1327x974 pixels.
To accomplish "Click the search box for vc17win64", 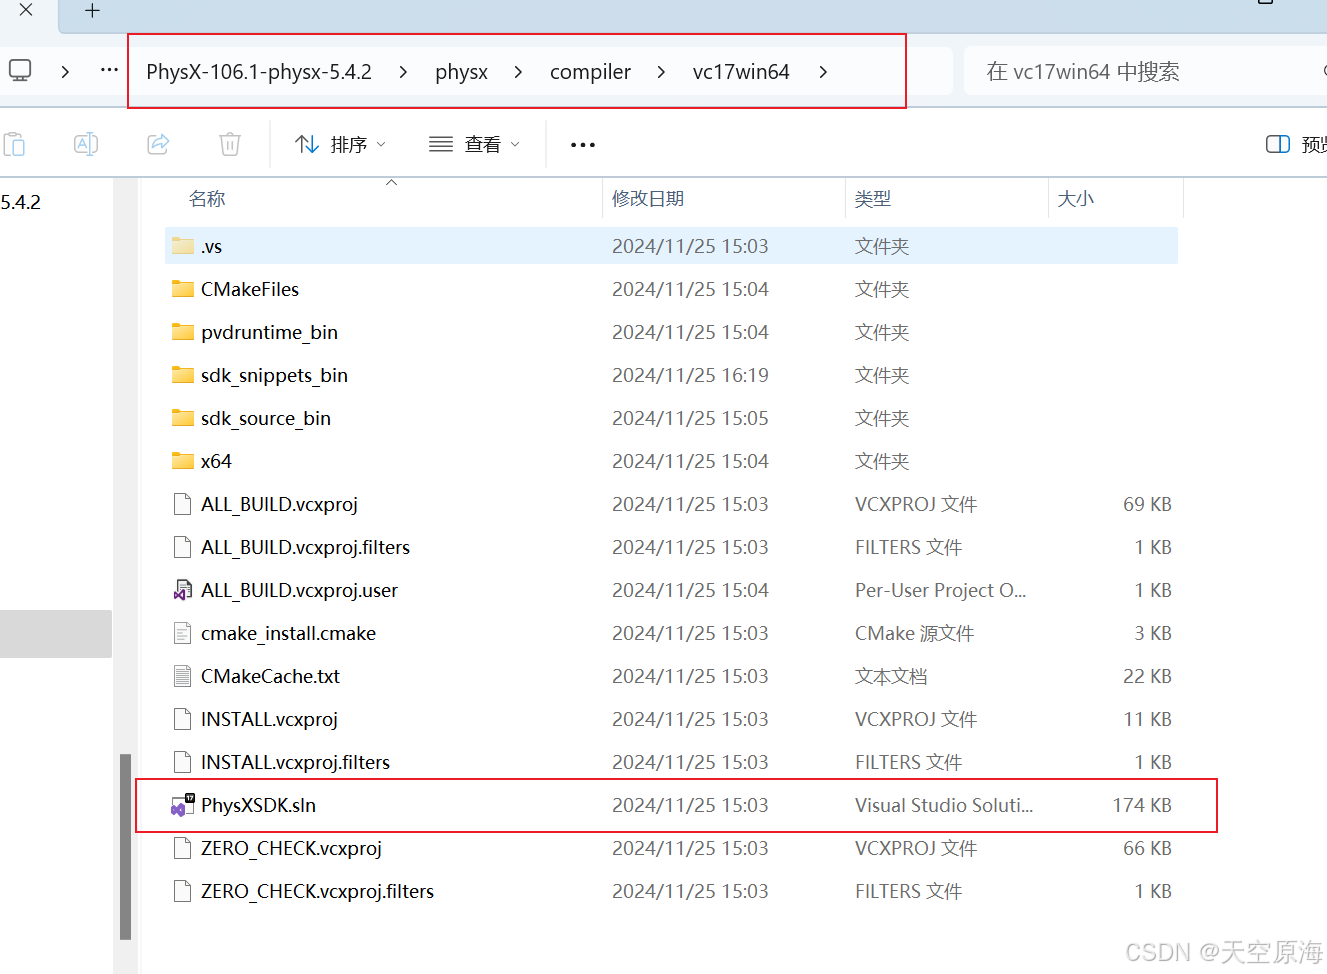I will coord(1145,72).
